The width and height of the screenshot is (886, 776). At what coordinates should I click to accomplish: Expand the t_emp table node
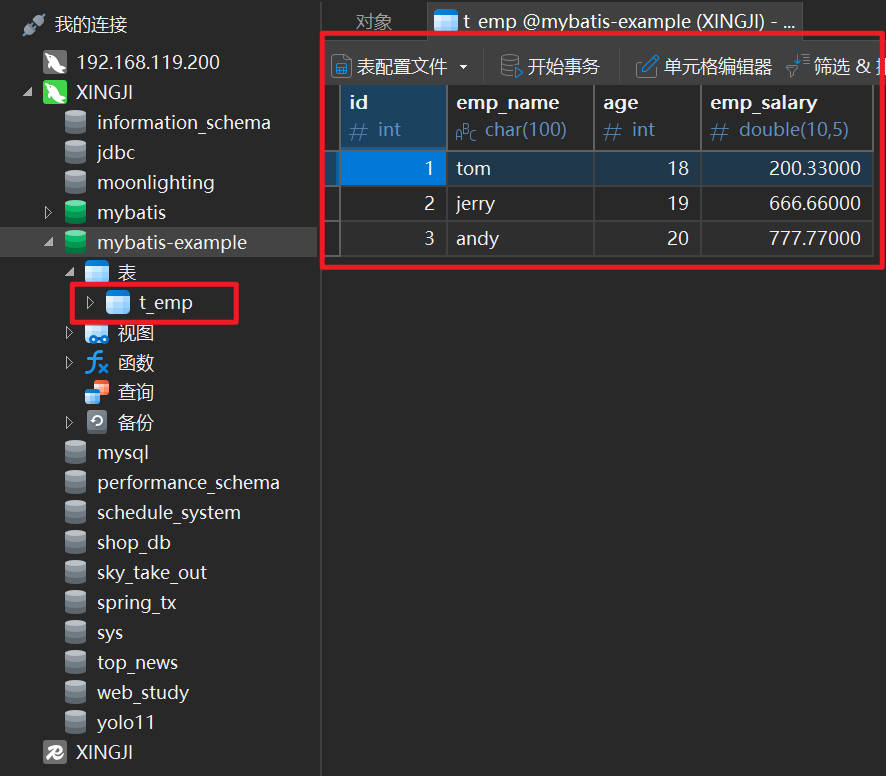(90, 302)
